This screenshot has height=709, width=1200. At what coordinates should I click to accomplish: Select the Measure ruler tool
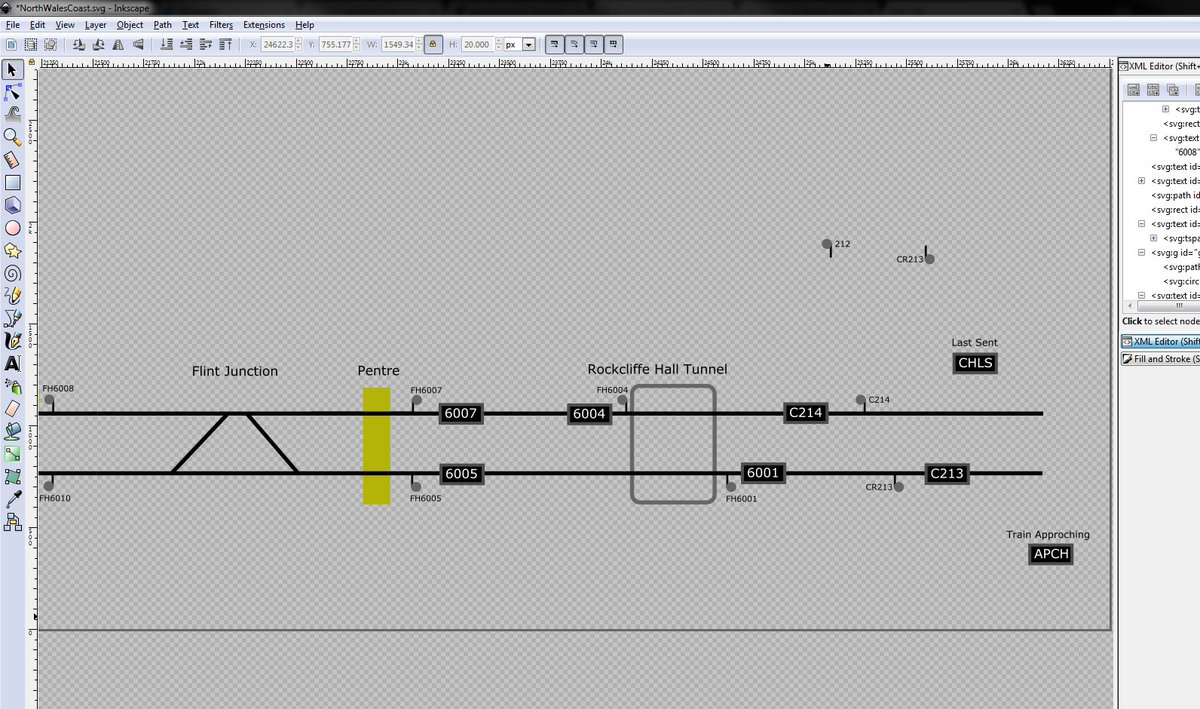[x=13, y=160]
